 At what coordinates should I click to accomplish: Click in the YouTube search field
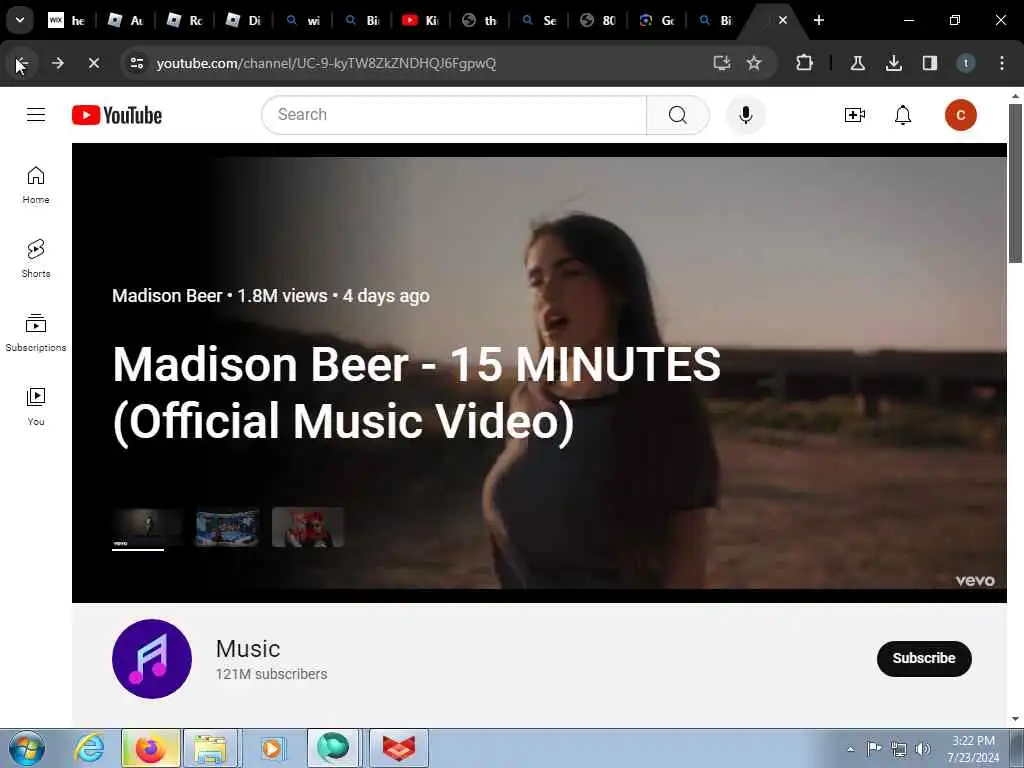pos(455,115)
